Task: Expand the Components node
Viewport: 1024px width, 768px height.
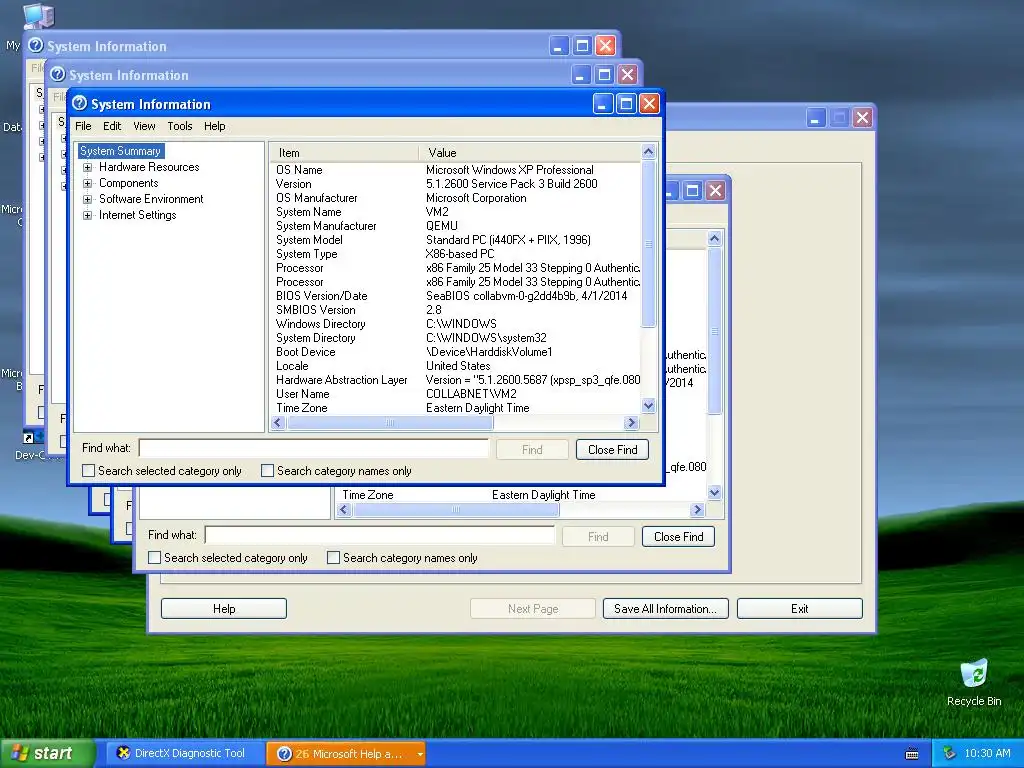Action: [87, 184]
